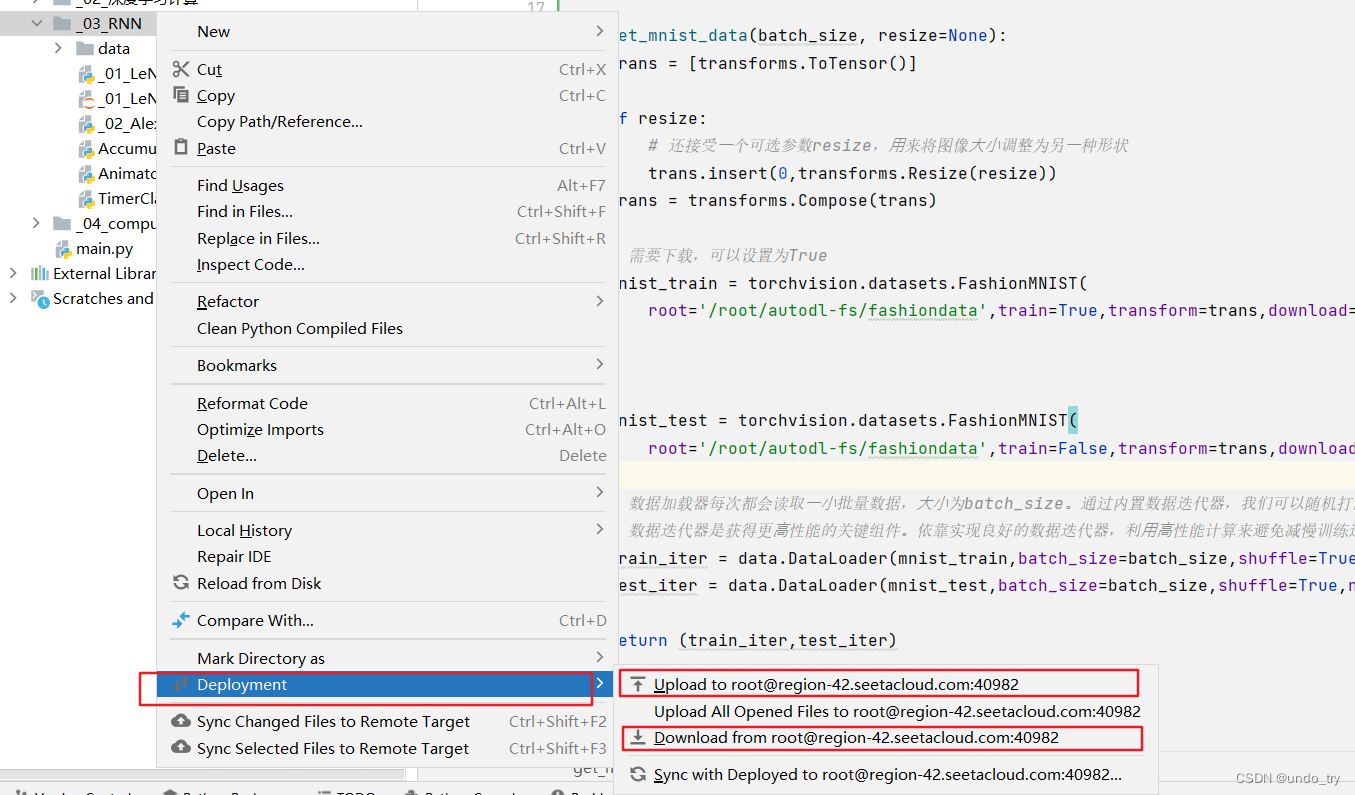
Task: Click the mnist_test FashionMNIST code line
Action: (x=847, y=420)
